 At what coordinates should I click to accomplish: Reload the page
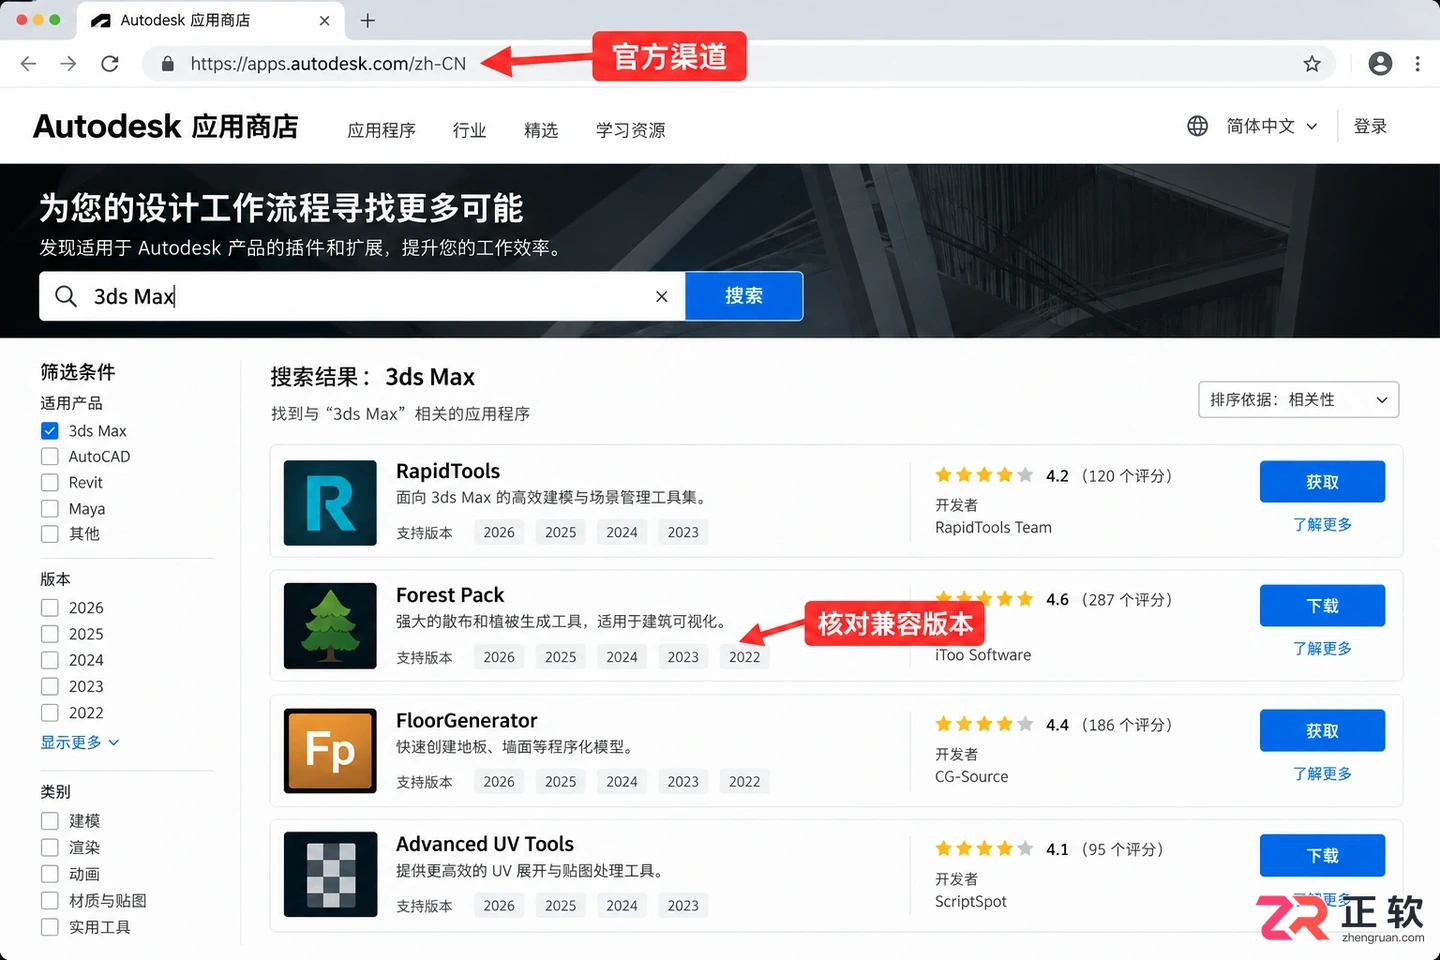tap(110, 64)
